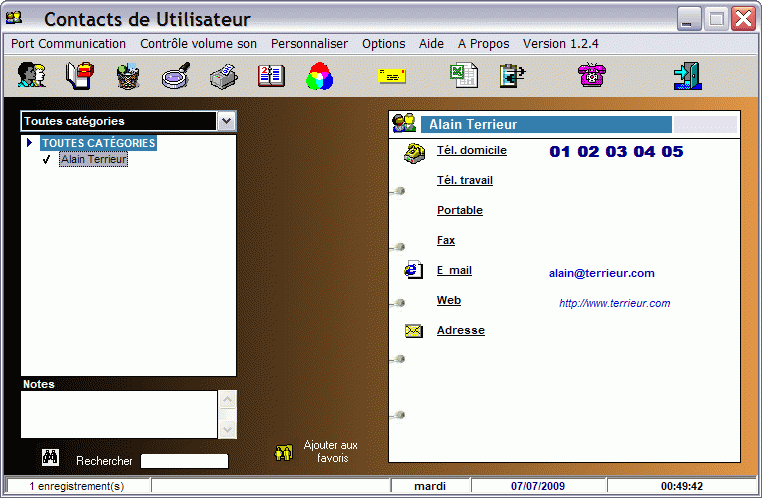The image size is (762, 498).
Task: Click the Notes heading label
Action: click(39, 384)
